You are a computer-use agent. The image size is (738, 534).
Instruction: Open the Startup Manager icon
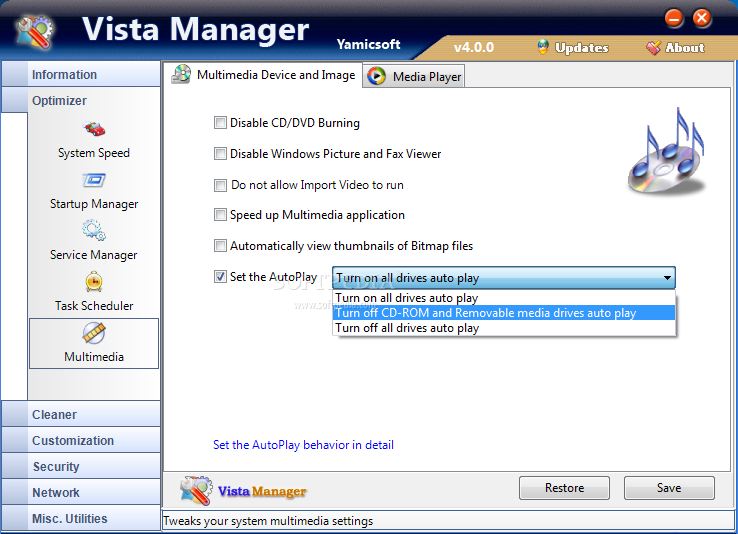(x=94, y=180)
